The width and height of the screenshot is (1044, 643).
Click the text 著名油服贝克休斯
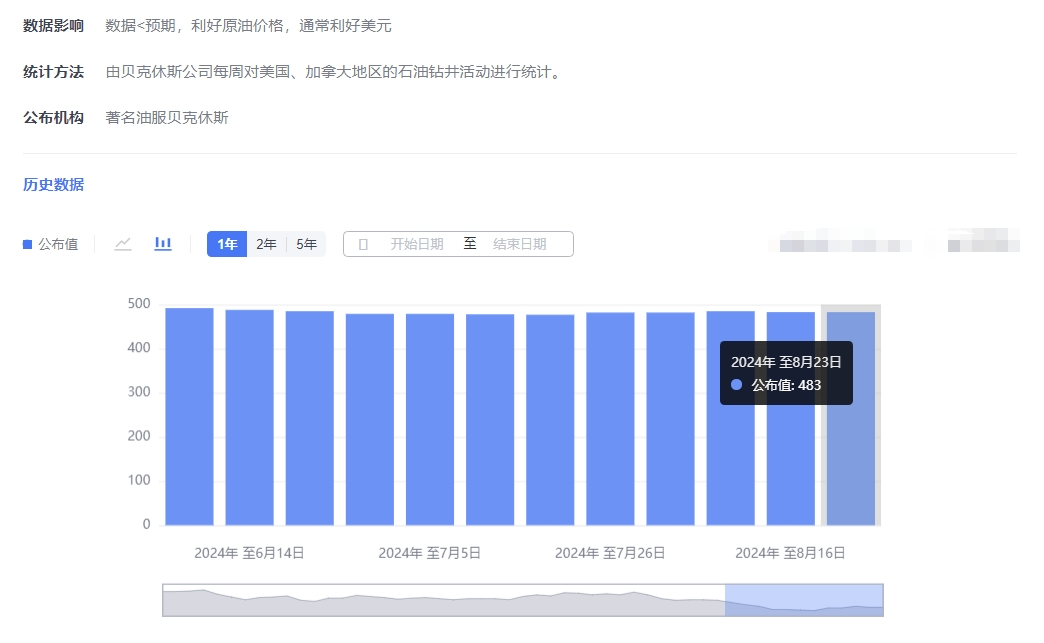(x=167, y=118)
